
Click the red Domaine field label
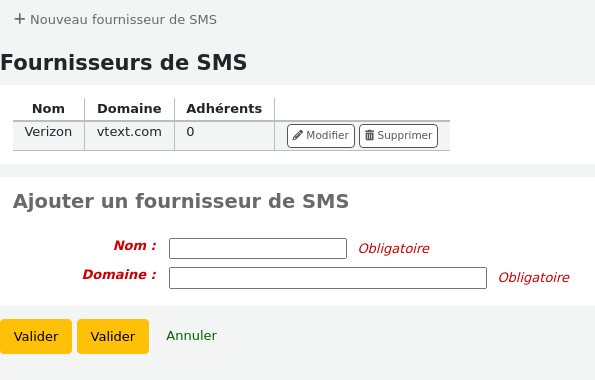[120, 274]
